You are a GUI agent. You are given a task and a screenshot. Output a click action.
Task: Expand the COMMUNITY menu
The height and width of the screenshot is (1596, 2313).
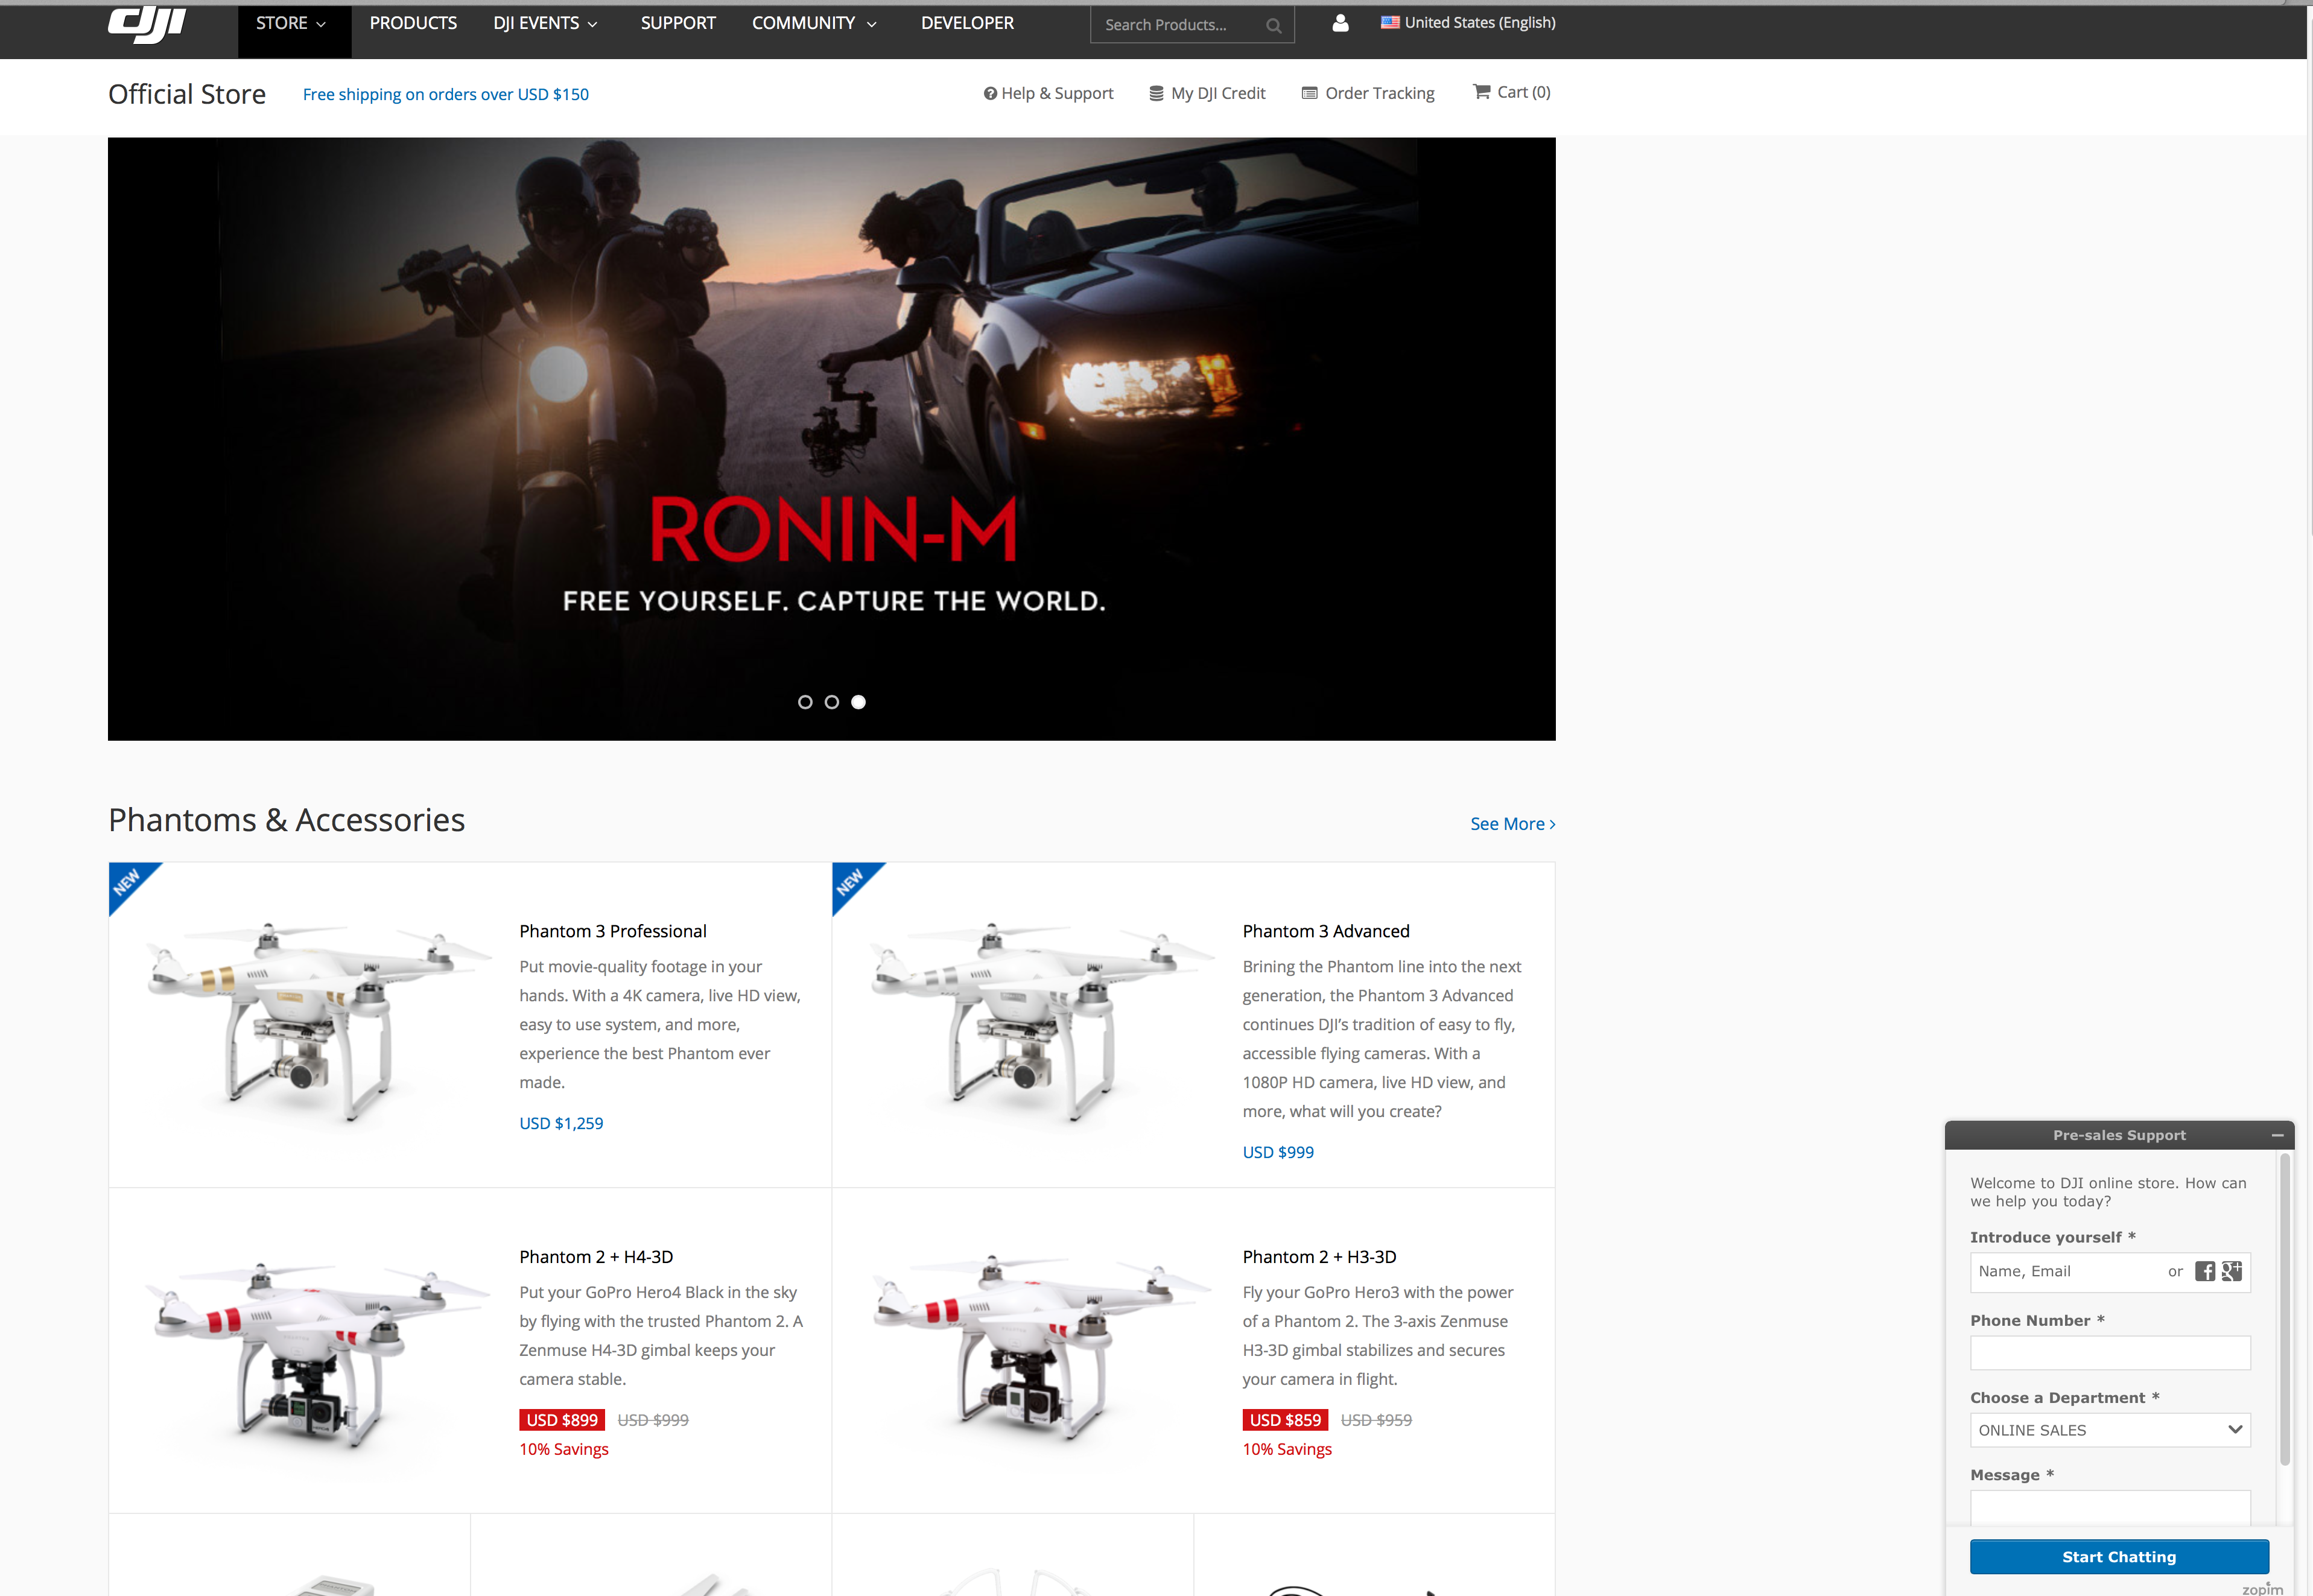coord(815,23)
